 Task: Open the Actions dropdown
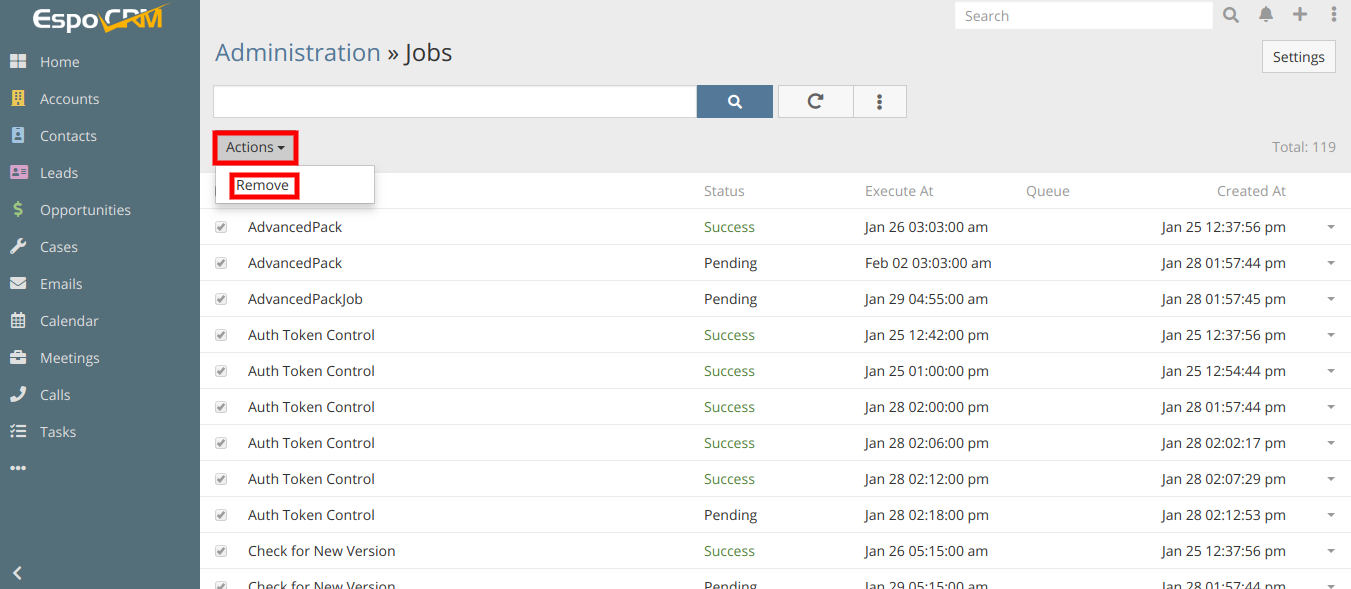pos(255,148)
